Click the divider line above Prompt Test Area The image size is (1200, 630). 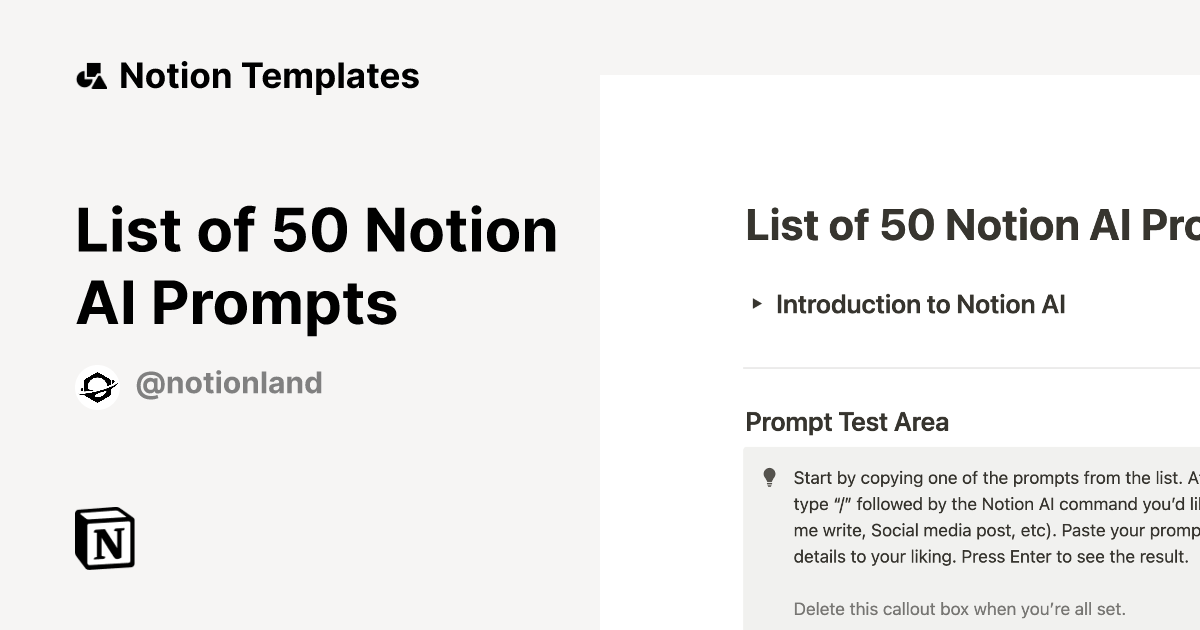970,368
